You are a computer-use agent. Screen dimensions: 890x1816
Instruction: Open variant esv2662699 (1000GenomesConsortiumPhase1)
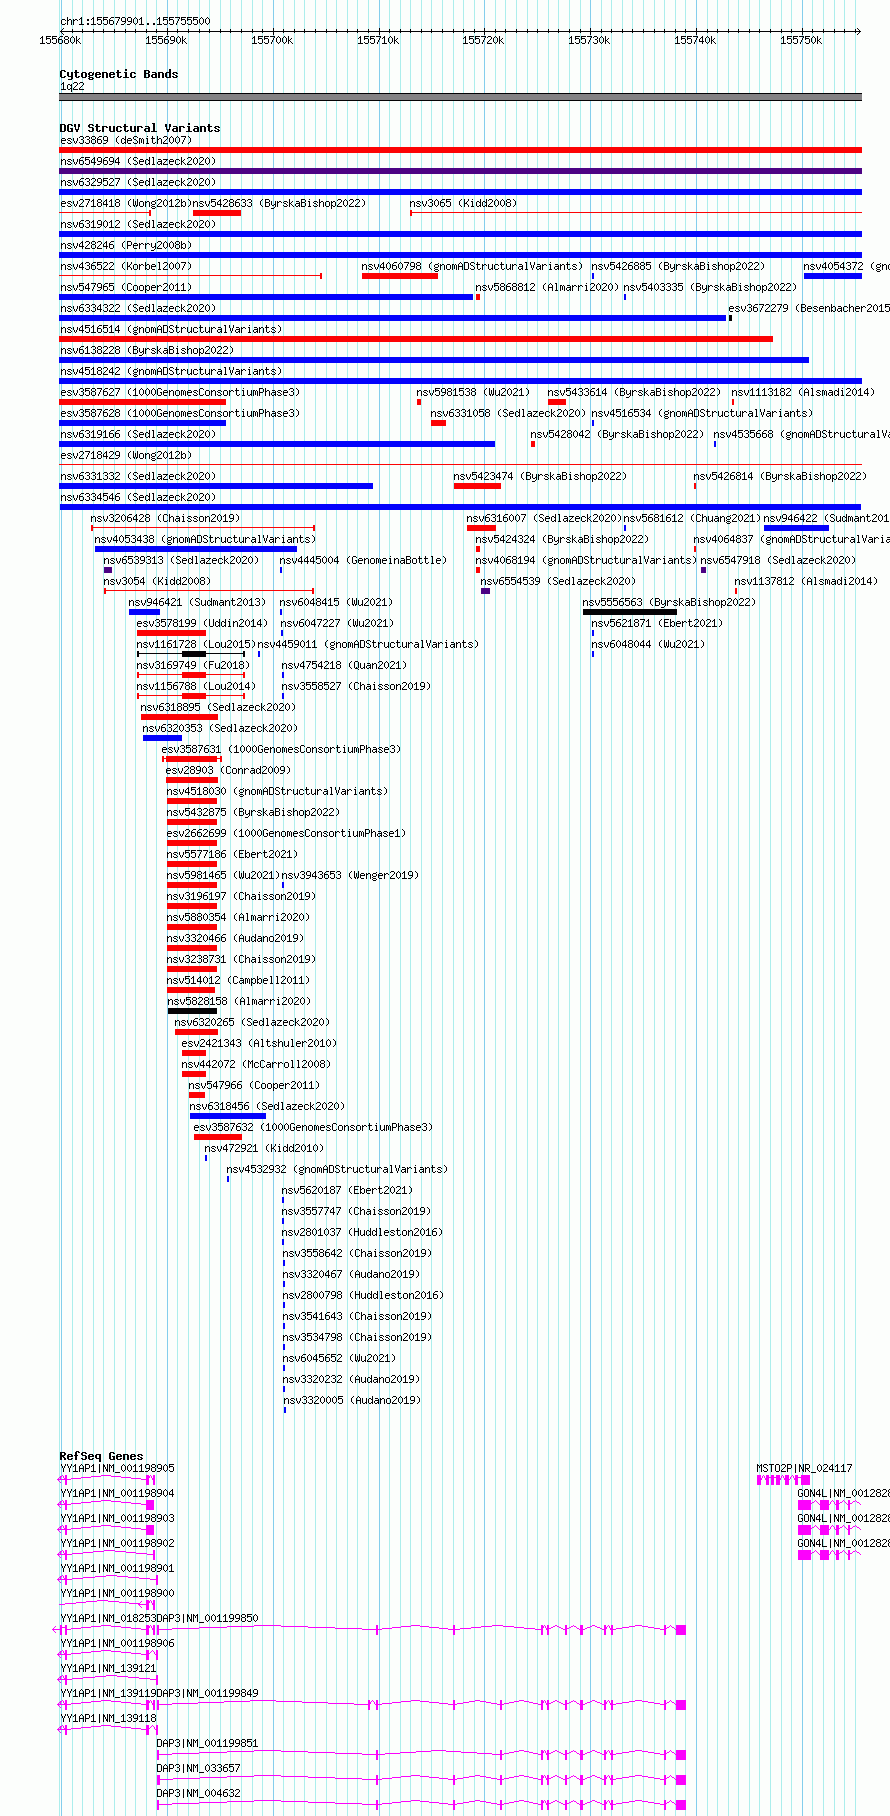point(286,833)
